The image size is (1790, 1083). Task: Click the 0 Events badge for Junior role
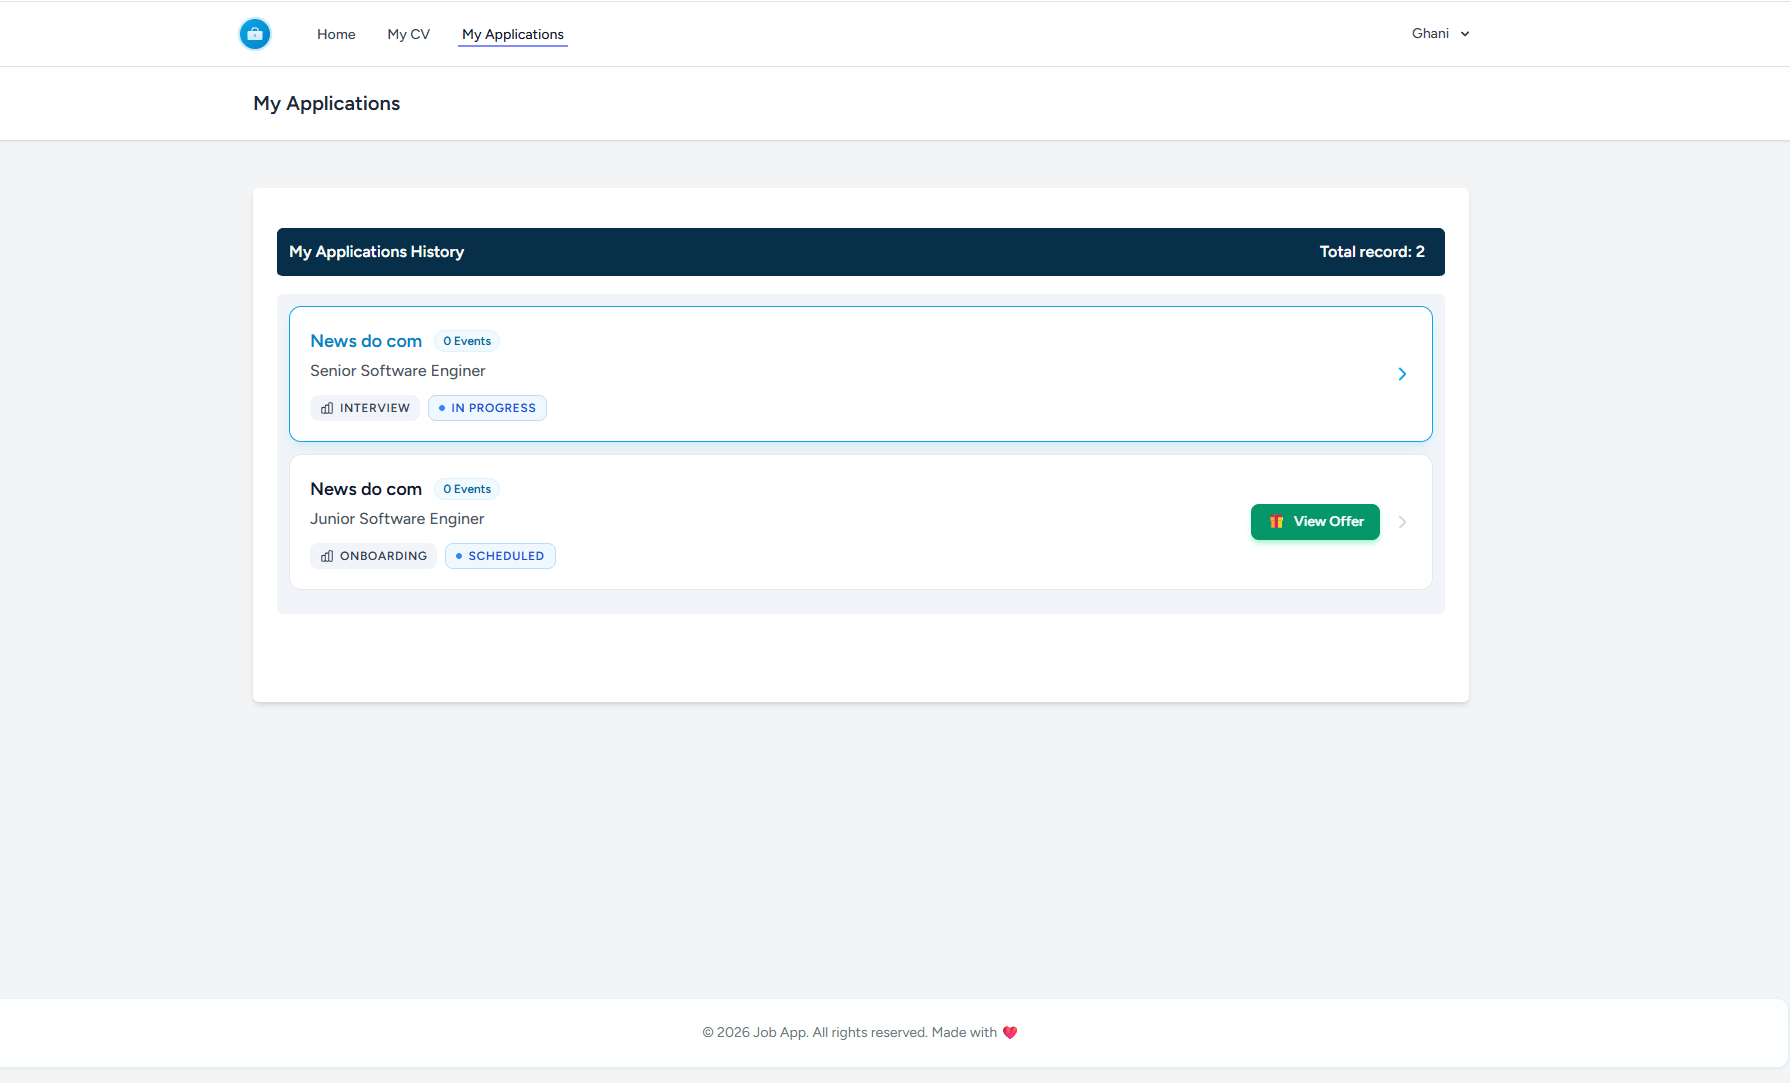coord(467,489)
